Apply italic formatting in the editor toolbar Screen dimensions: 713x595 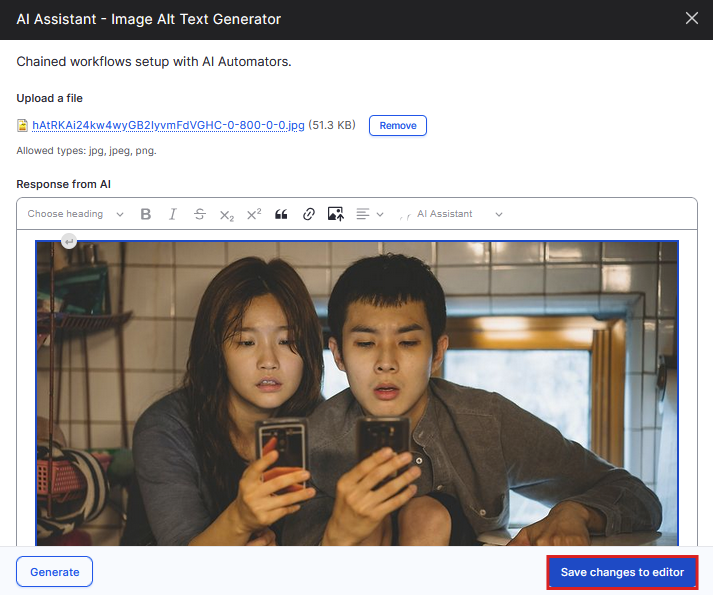[173, 214]
